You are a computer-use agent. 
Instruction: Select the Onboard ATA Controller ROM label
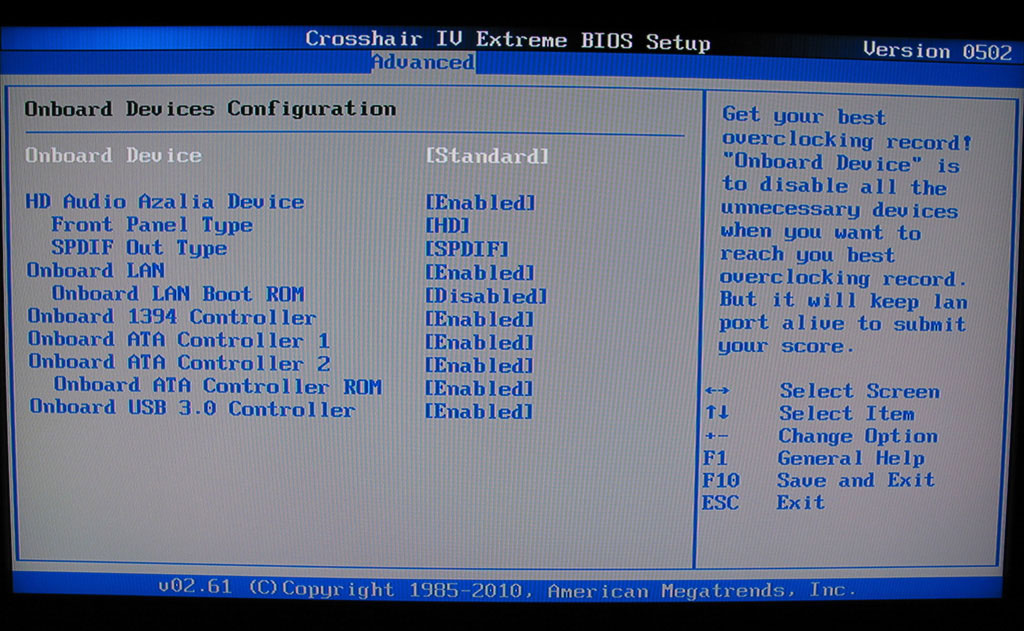[x=217, y=386]
